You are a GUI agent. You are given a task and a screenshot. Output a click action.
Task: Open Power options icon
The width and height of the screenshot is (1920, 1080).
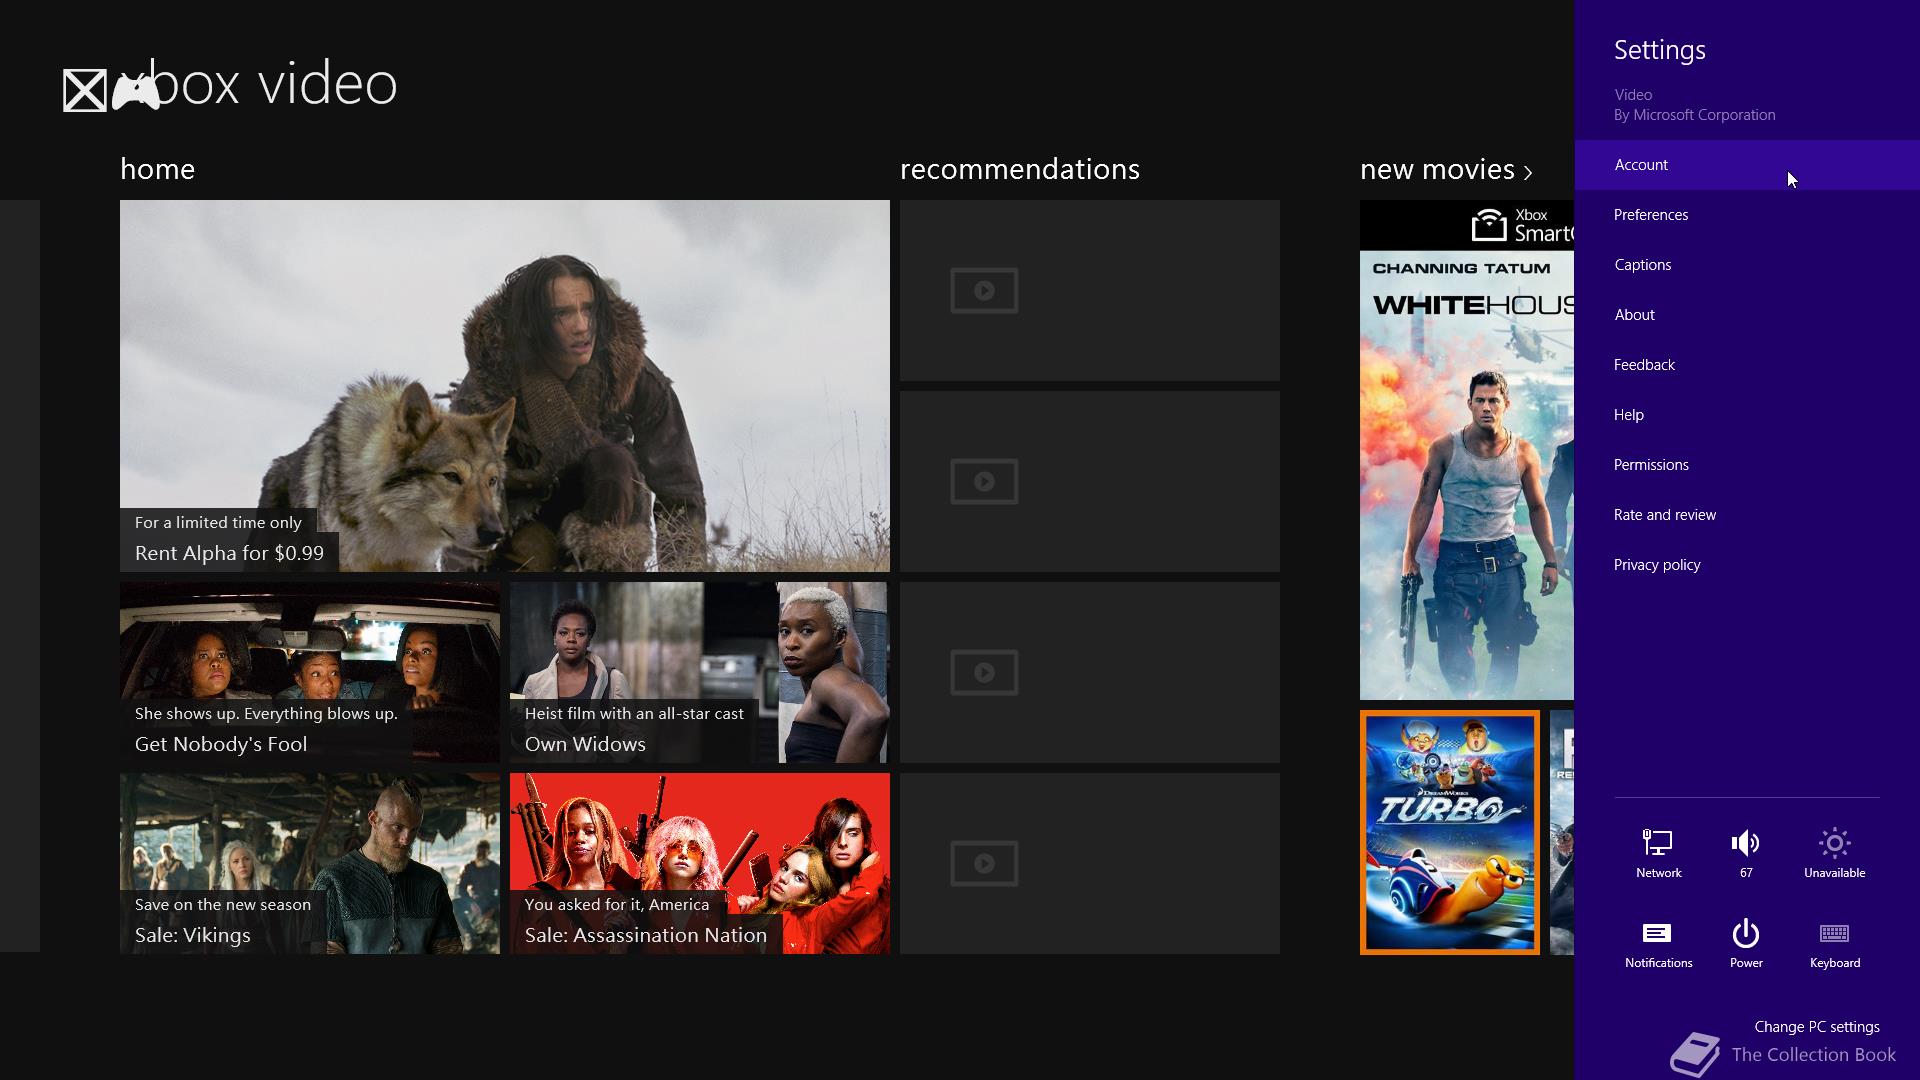click(x=1745, y=933)
